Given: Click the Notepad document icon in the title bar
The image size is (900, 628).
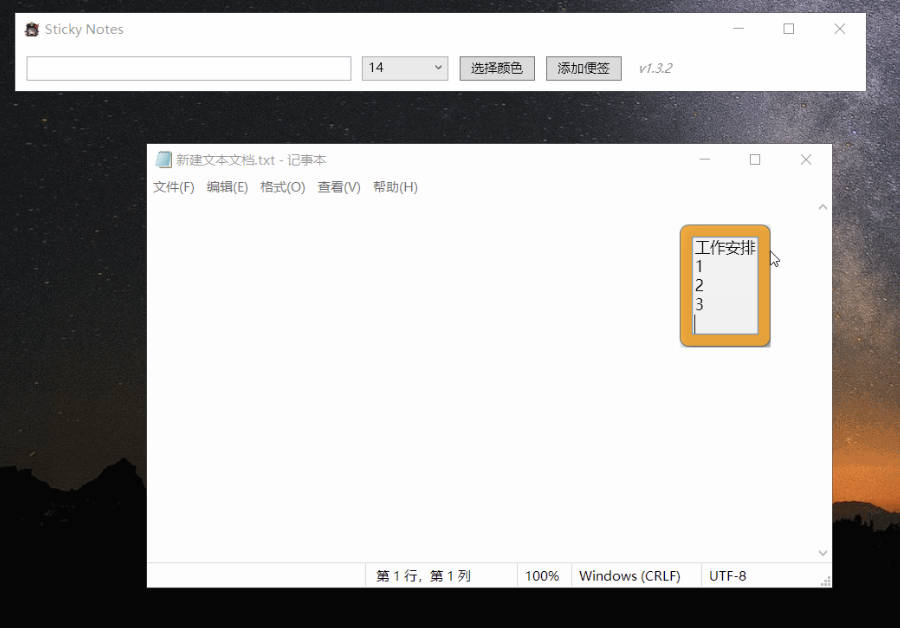Looking at the screenshot, I should coord(162,159).
